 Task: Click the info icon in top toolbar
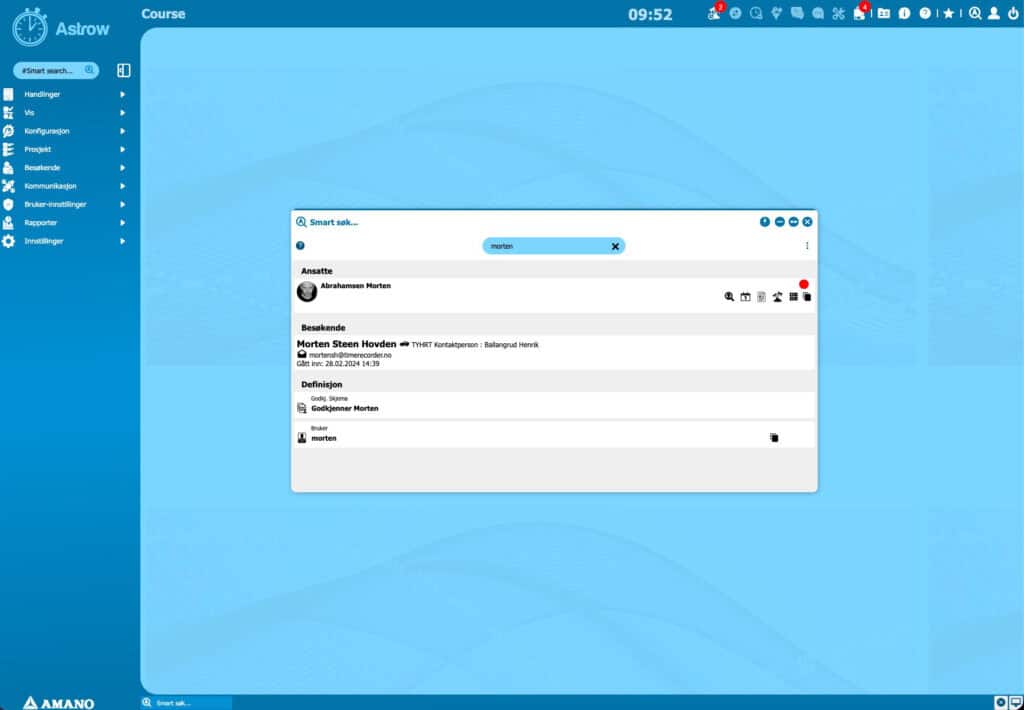[x=904, y=14]
